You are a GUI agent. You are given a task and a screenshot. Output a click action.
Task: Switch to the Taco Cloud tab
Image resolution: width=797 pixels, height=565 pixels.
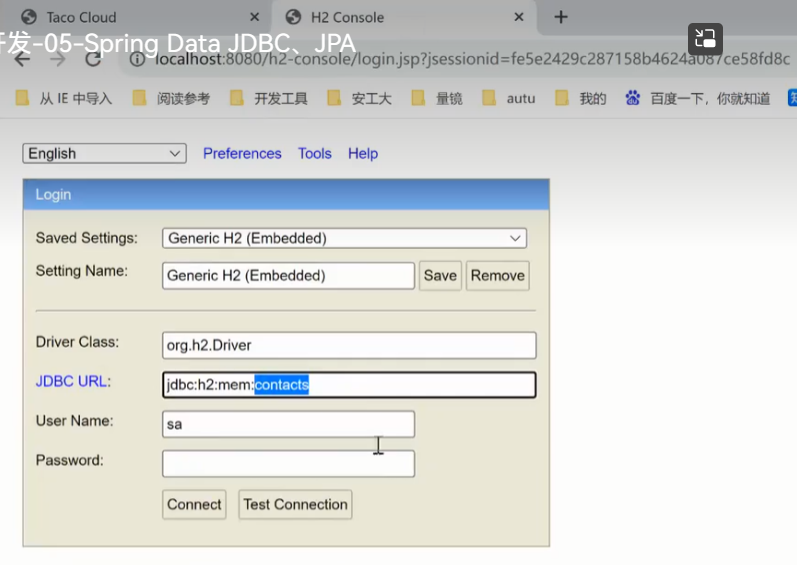click(82, 17)
